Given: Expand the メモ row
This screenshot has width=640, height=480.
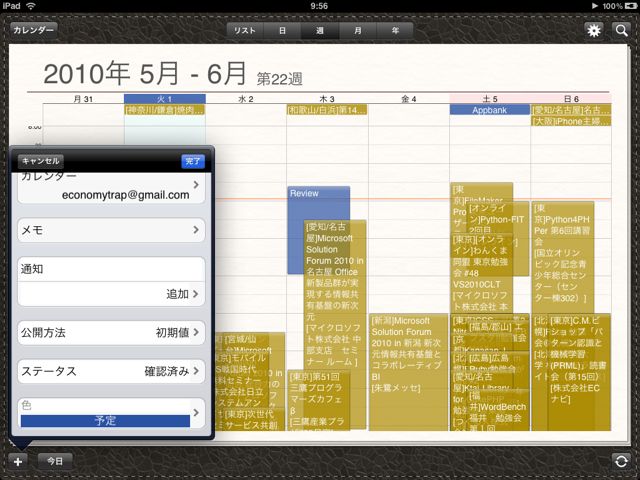Looking at the screenshot, I should pos(111,230).
